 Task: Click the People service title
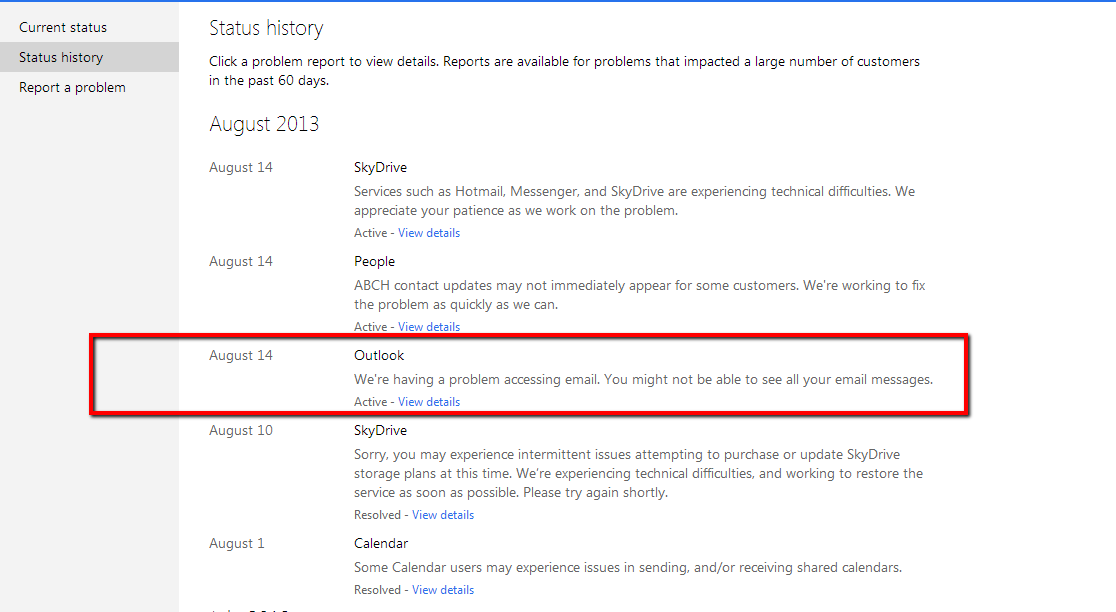point(374,261)
